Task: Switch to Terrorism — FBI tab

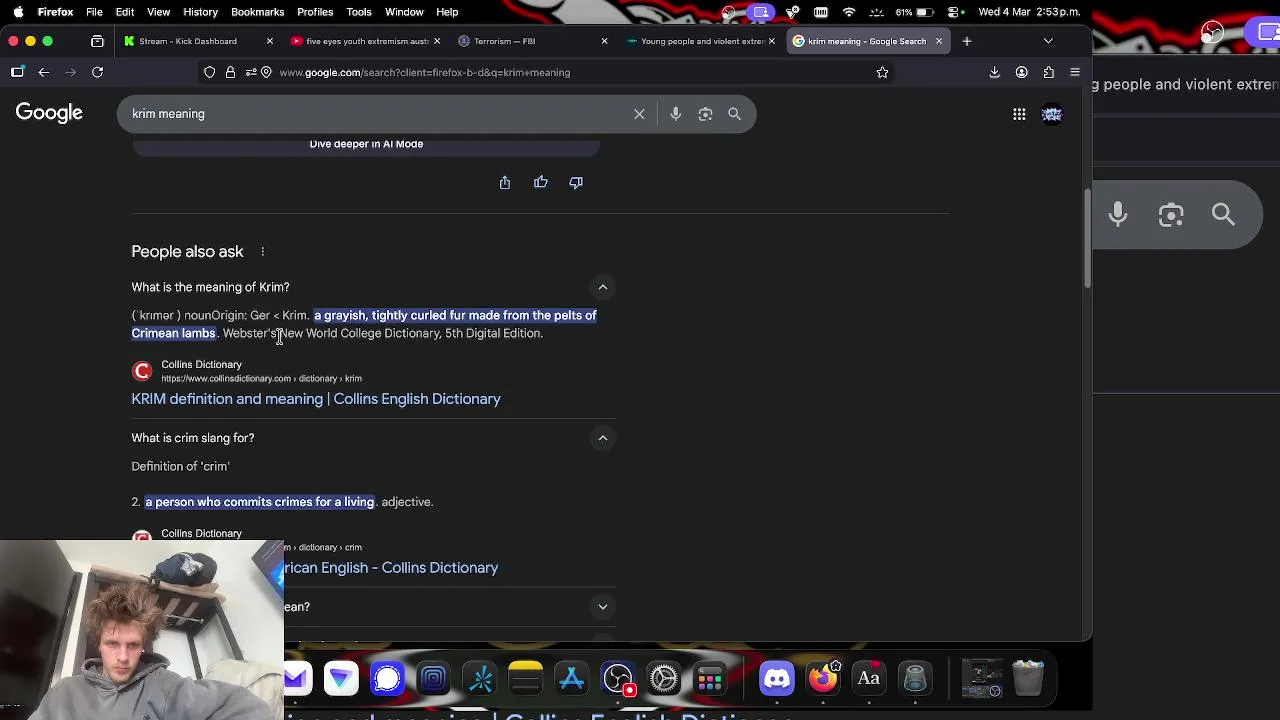Action: [x=530, y=41]
